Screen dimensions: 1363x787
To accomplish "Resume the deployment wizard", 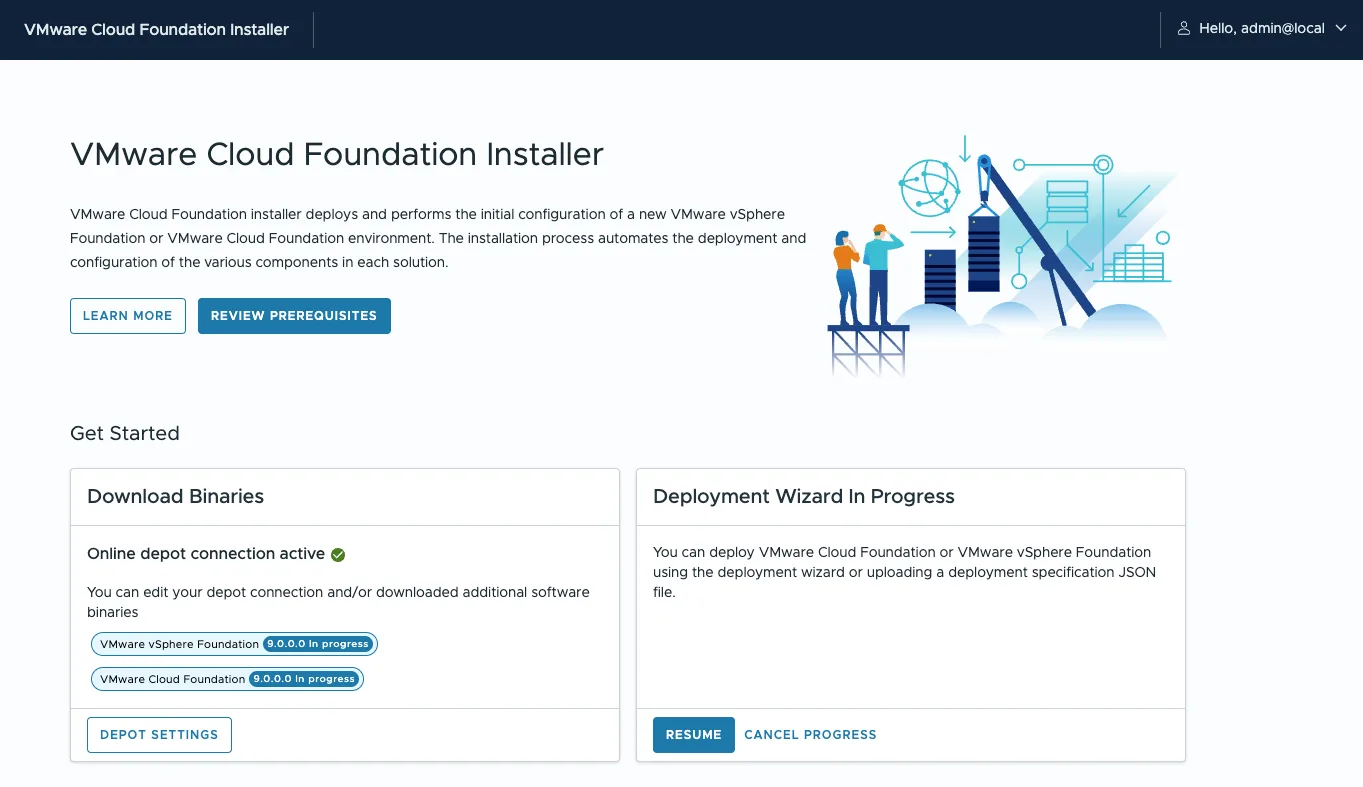I will 694,735.
